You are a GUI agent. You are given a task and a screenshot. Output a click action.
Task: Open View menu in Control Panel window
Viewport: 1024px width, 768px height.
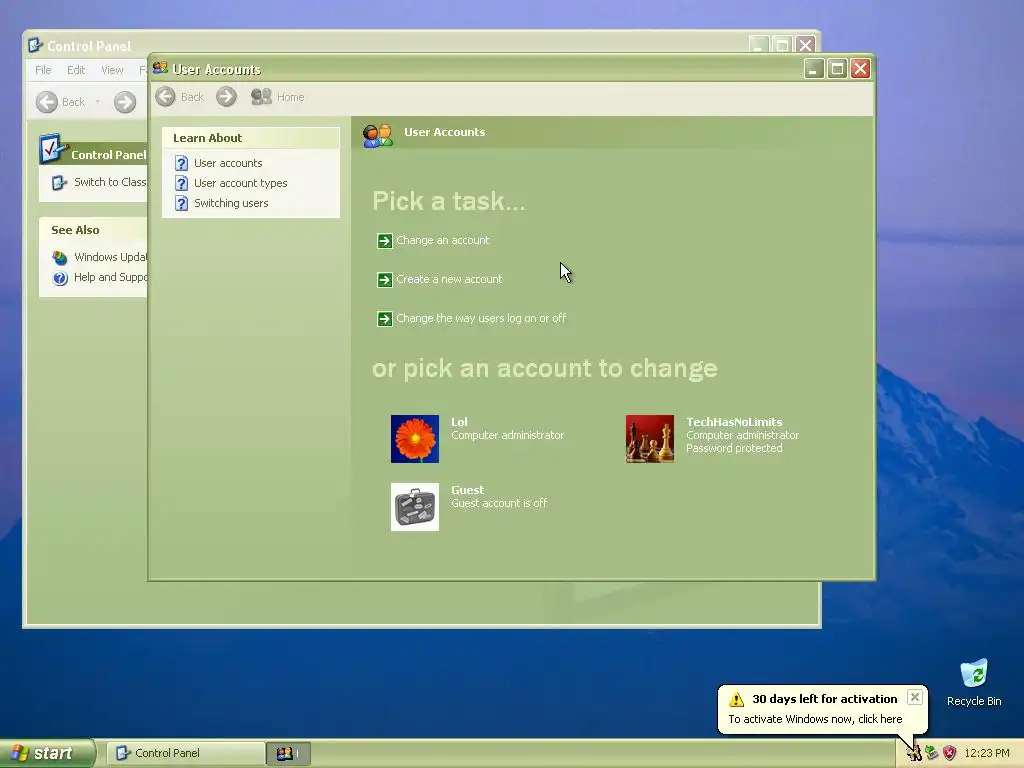click(112, 70)
